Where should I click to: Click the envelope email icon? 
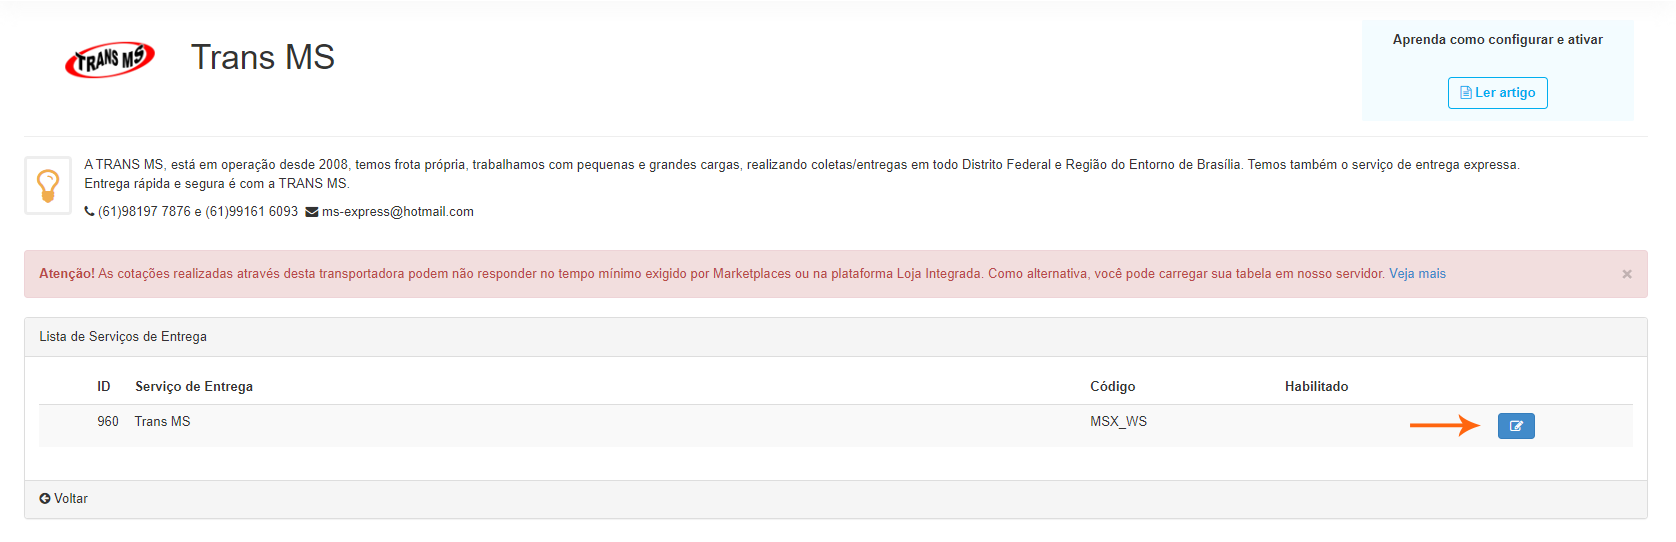(311, 212)
